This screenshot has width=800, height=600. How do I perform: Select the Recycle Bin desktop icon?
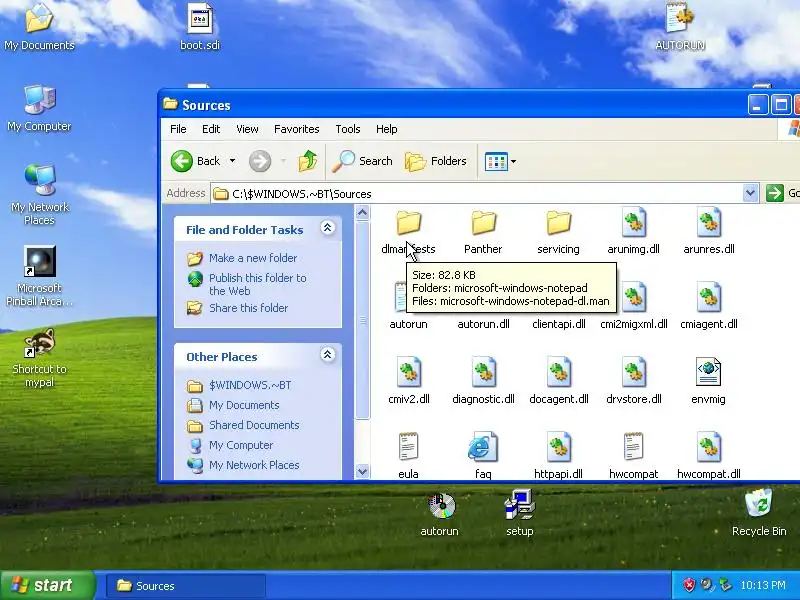pos(759,512)
